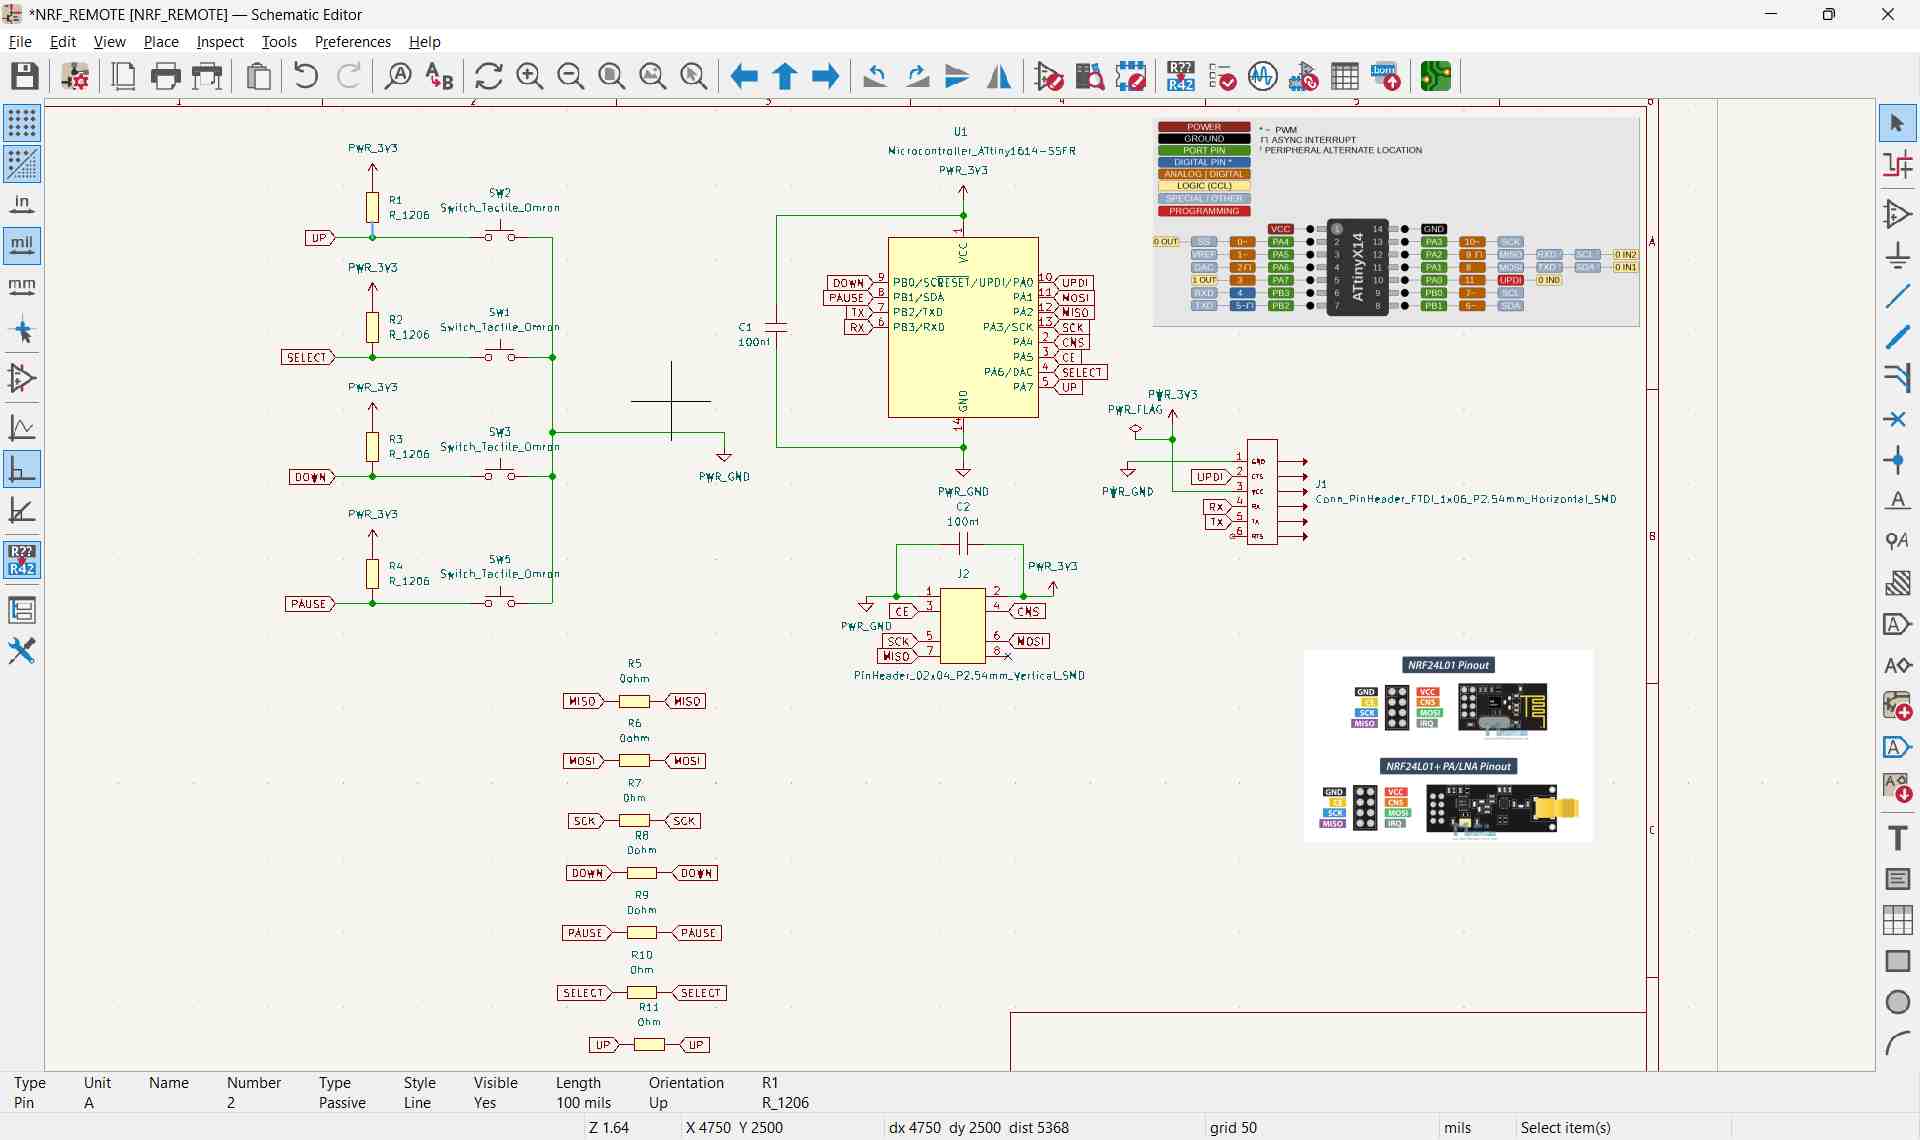
Task: Open the Preferences menu
Action: point(352,42)
